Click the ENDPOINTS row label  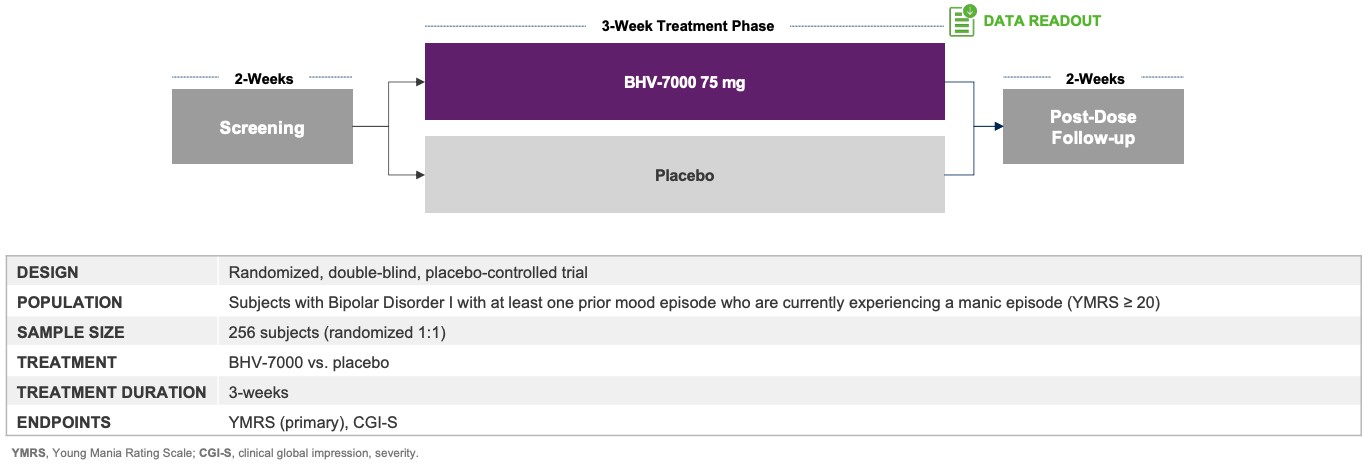pyautogui.click(x=64, y=422)
